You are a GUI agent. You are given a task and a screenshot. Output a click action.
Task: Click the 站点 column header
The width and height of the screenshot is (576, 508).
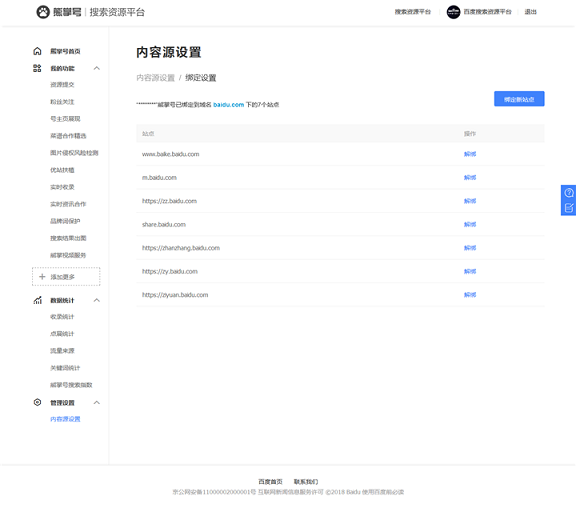tap(148, 134)
